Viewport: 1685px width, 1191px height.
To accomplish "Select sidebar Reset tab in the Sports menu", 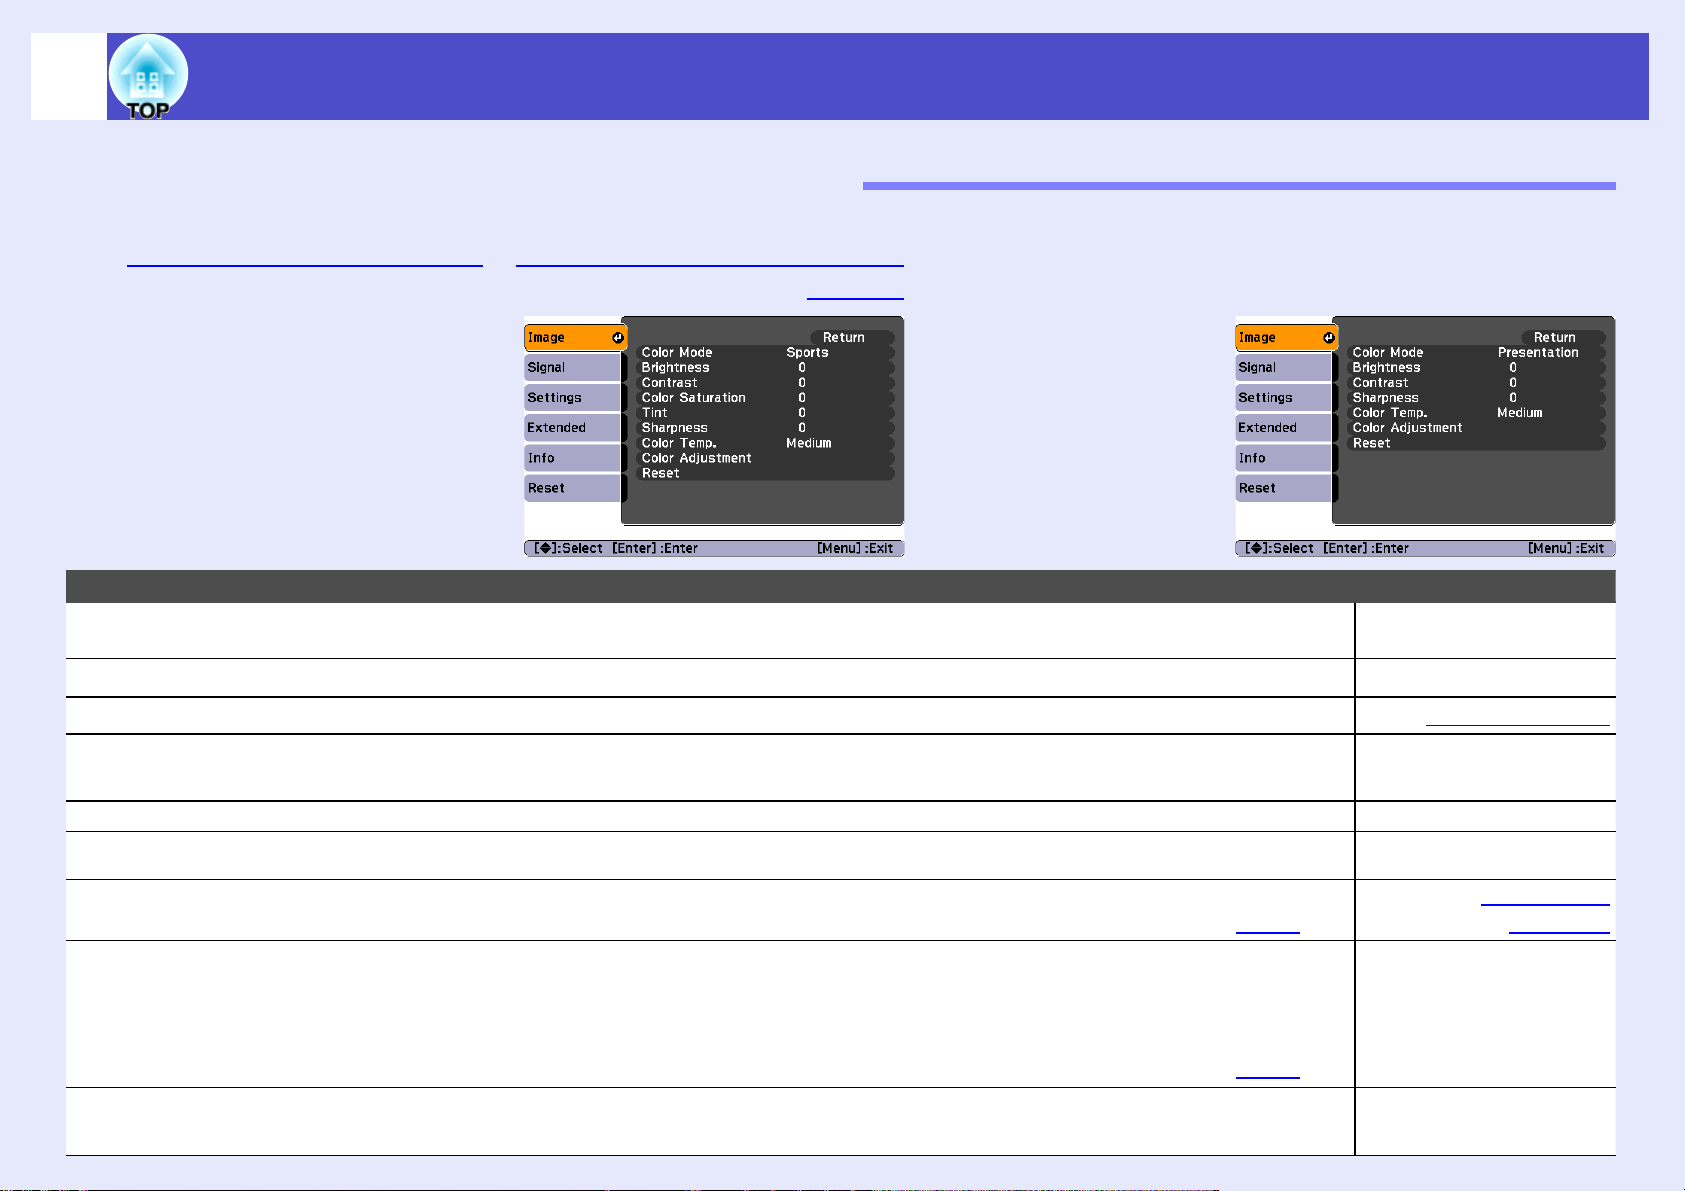I will pos(574,488).
